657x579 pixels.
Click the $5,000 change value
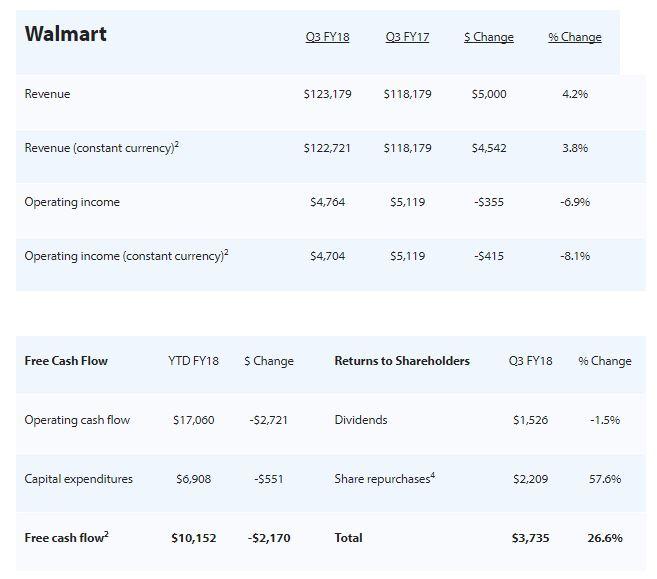(x=489, y=94)
